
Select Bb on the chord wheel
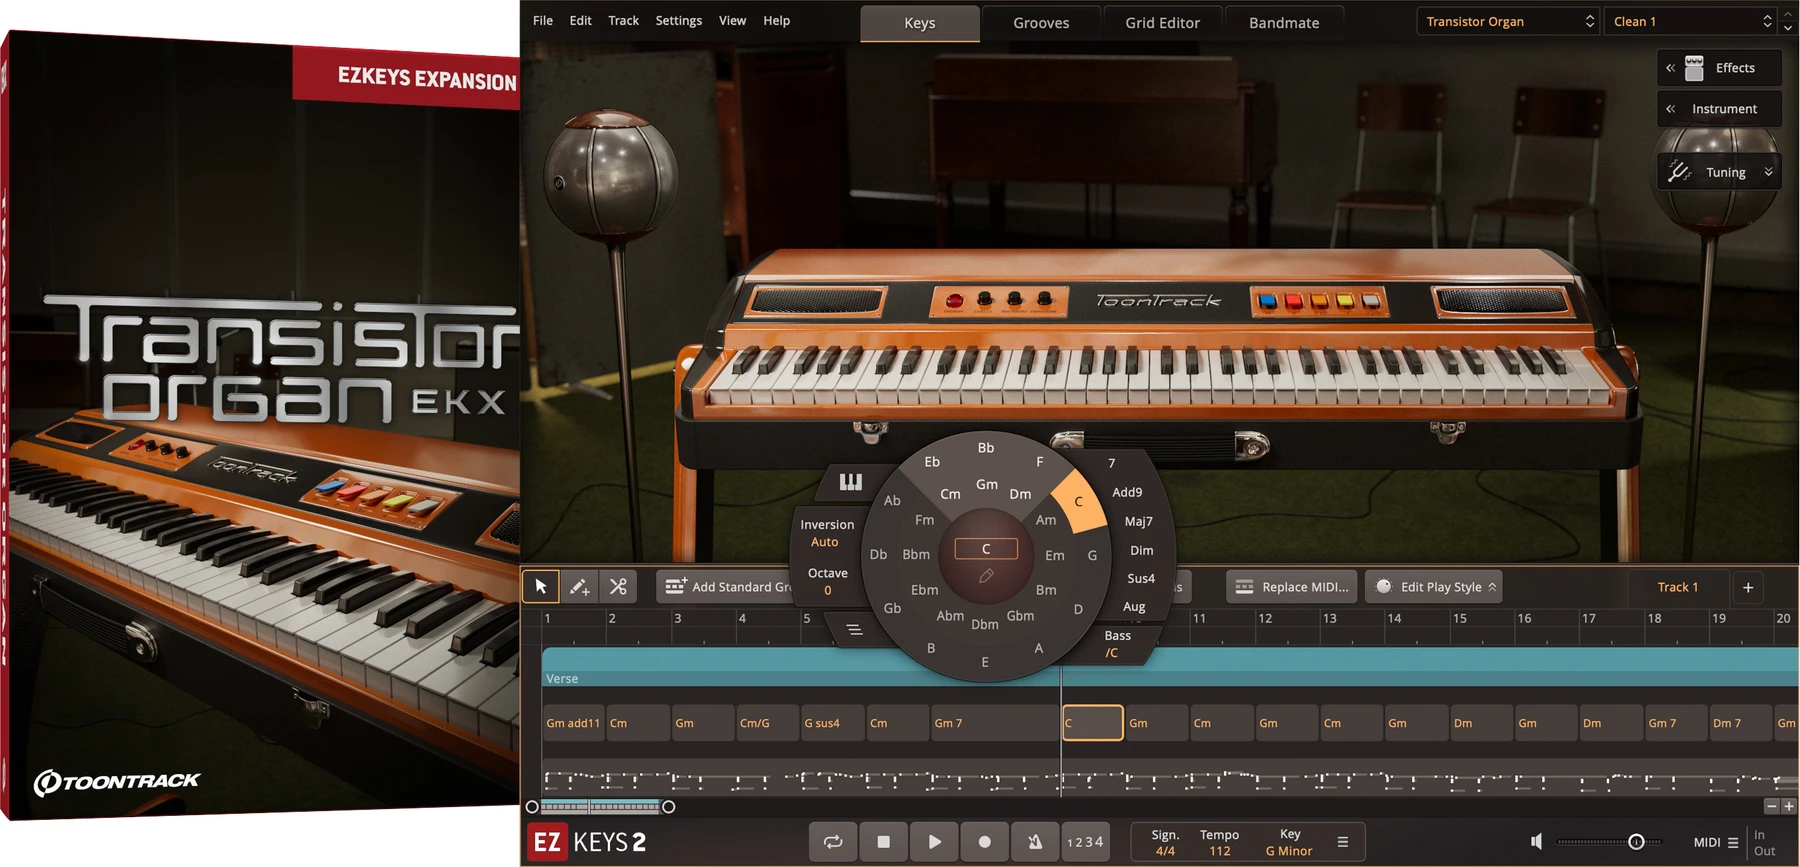[x=986, y=447]
